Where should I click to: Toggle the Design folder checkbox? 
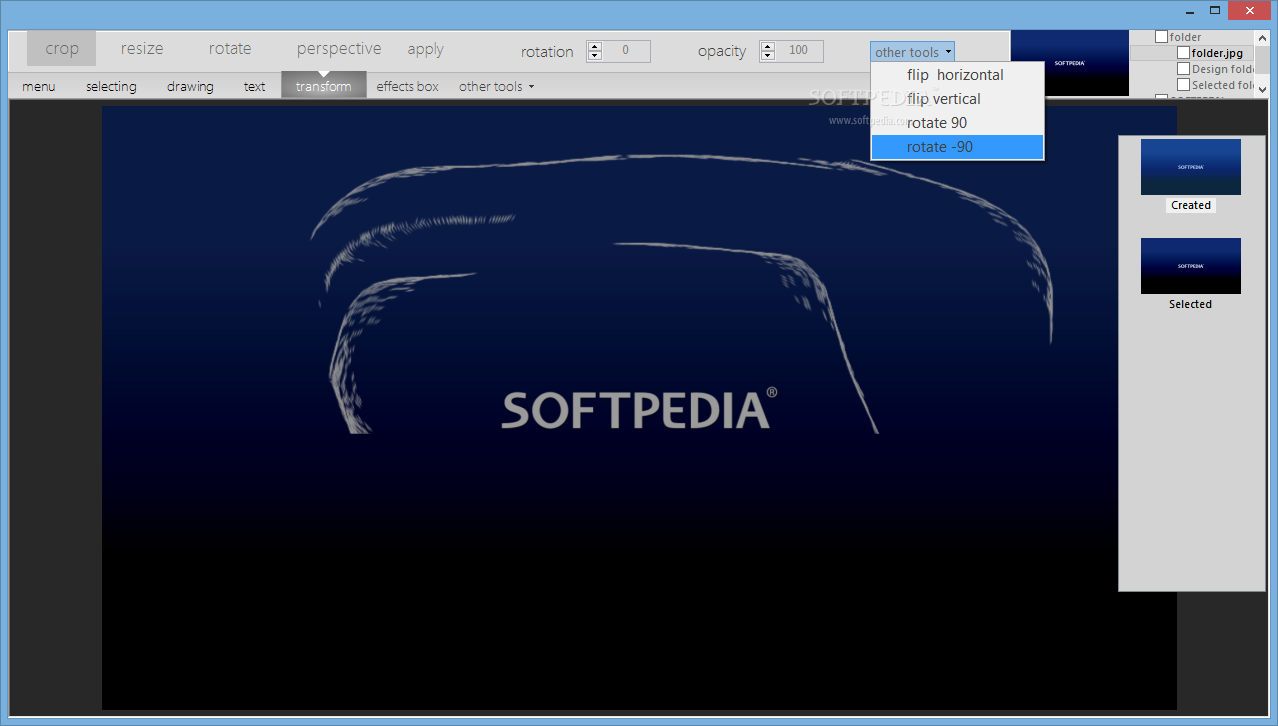(x=1183, y=69)
